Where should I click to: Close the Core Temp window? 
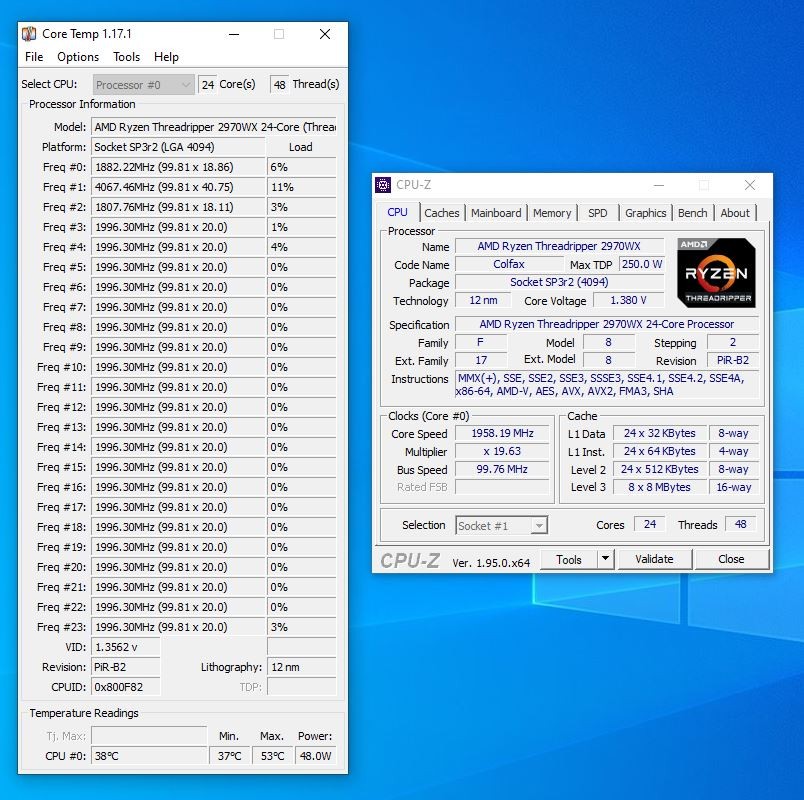click(325, 34)
